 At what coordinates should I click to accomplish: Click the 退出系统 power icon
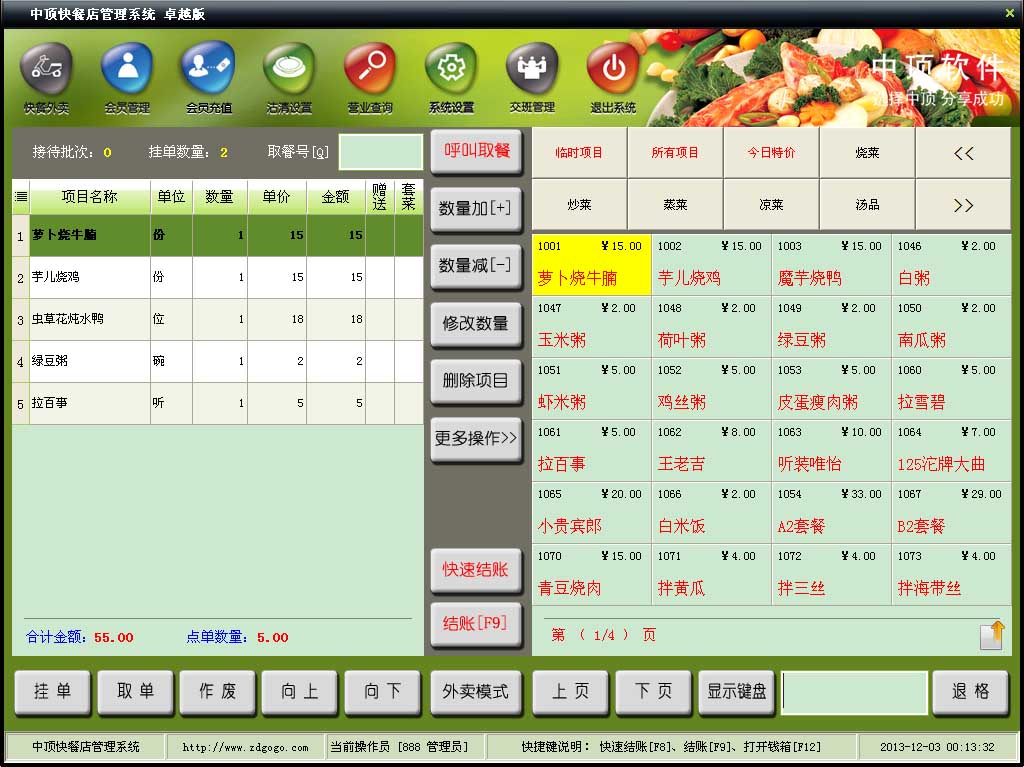coord(613,70)
